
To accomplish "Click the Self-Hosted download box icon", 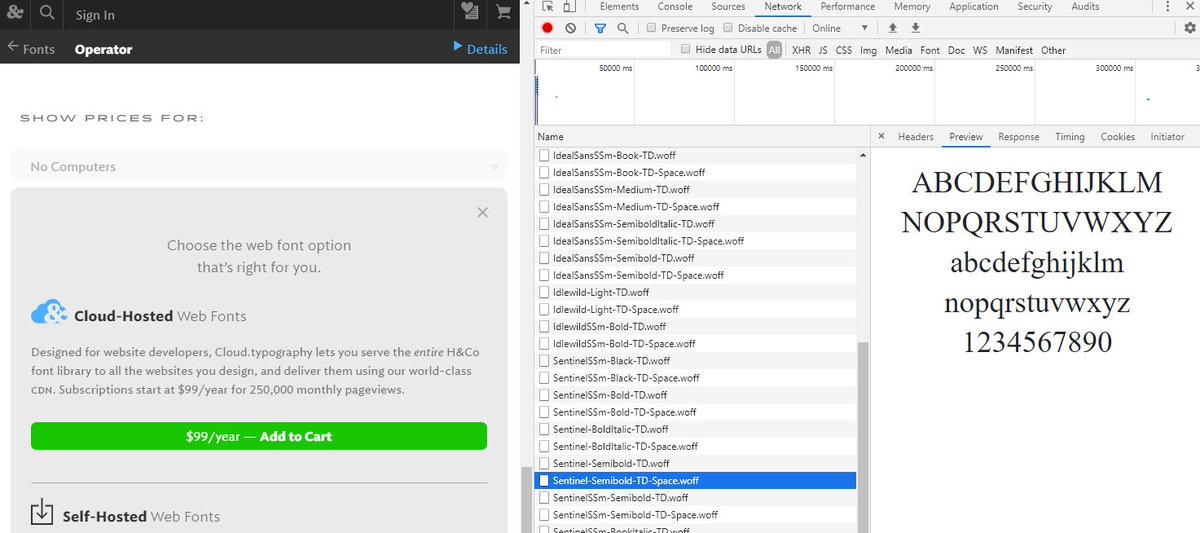I will tap(42, 512).
